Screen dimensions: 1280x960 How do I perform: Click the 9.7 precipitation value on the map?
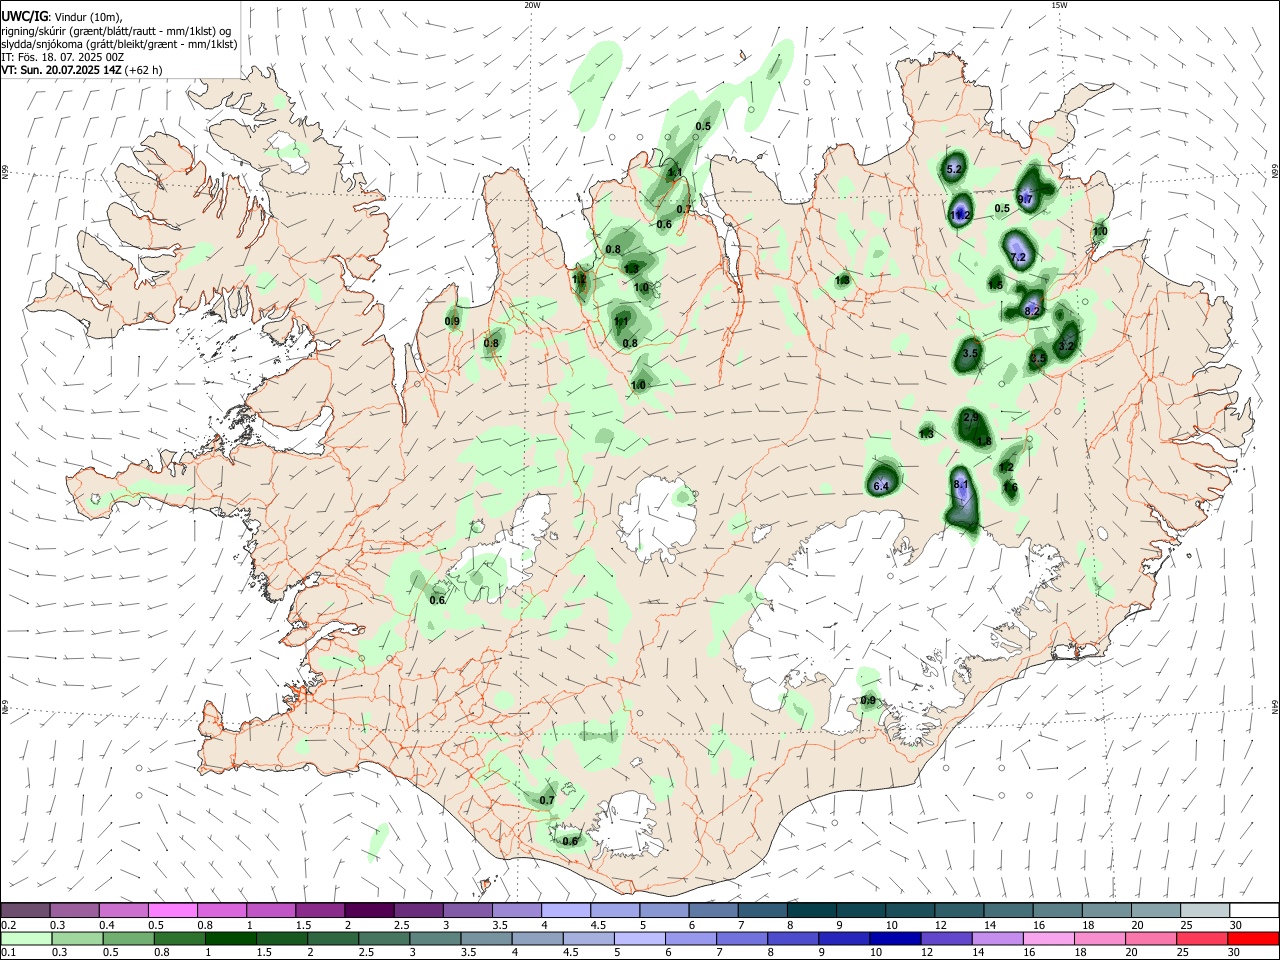click(x=1025, y=199)
